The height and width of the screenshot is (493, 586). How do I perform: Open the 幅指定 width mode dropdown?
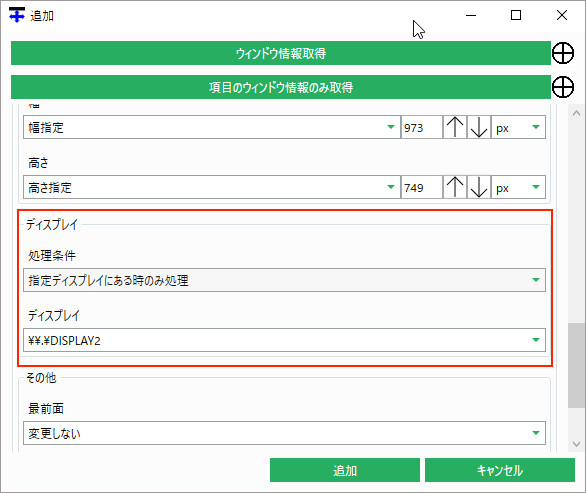coord(212,127)
